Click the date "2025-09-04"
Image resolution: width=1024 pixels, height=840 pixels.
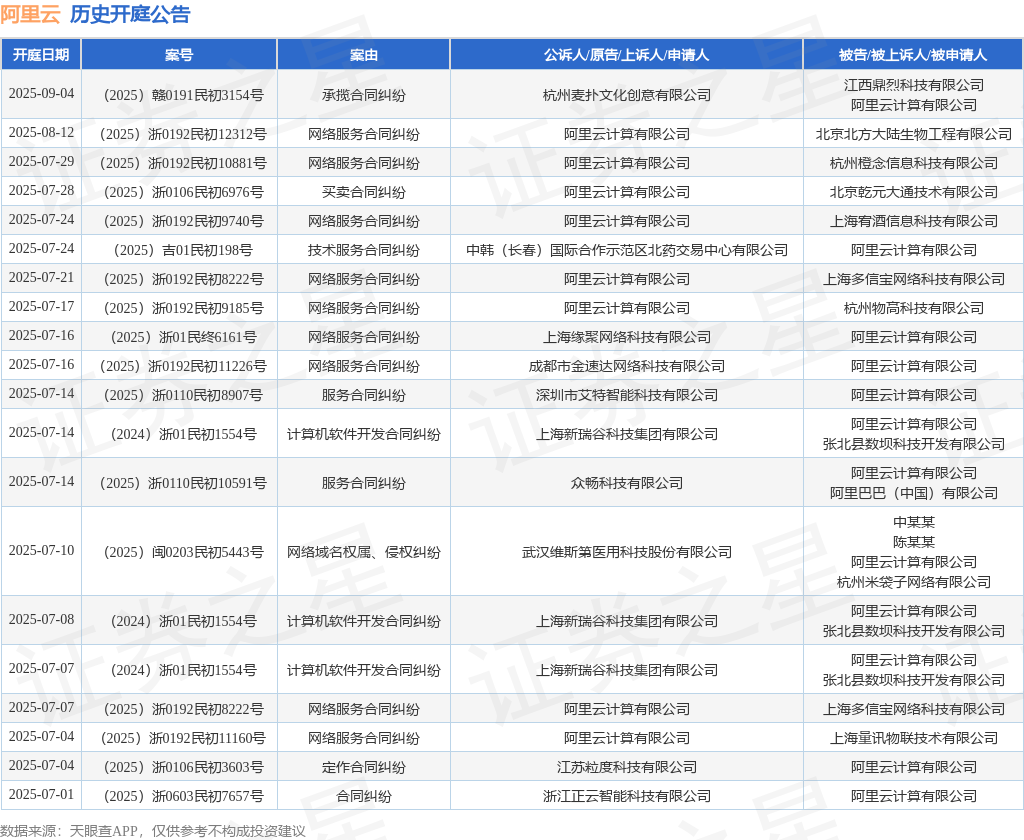(41, 93)
